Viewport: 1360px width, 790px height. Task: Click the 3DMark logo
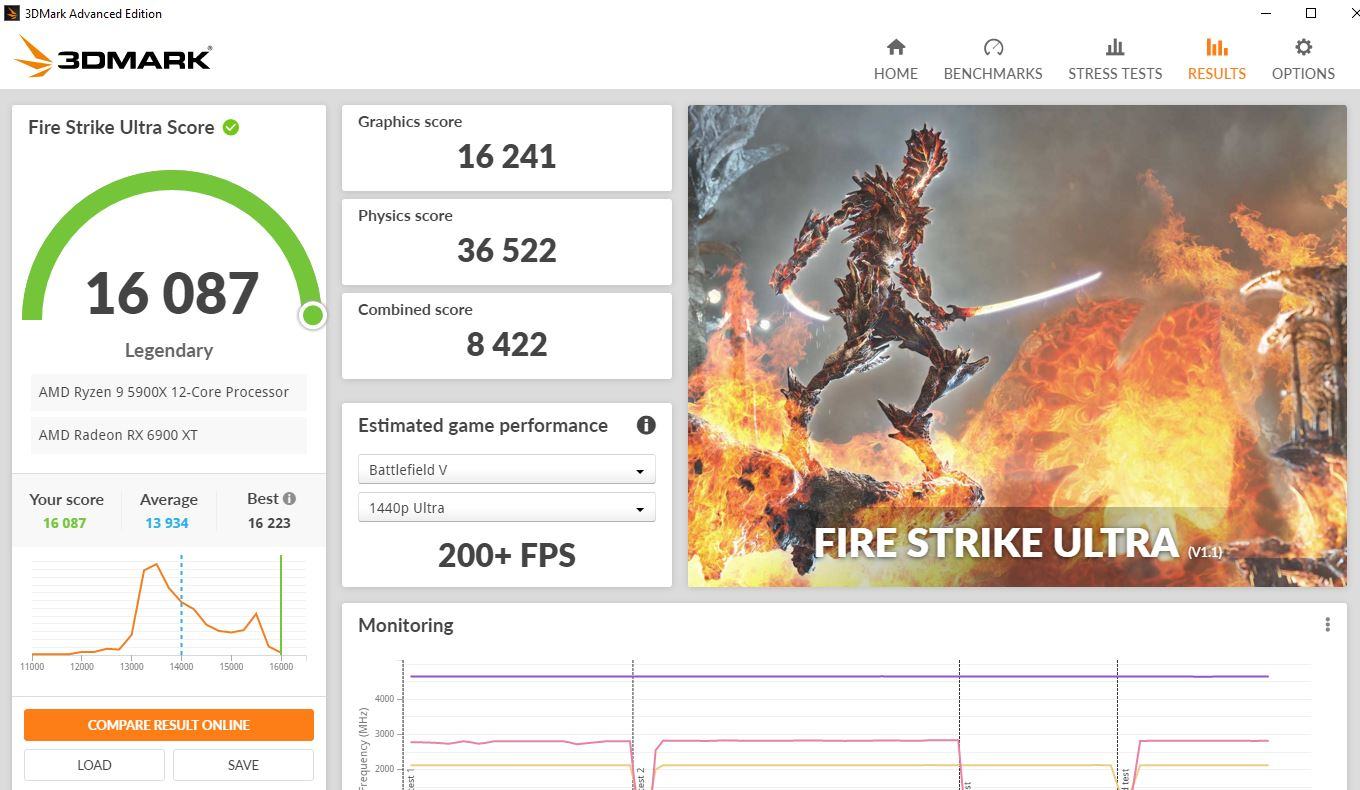[x=113, y=57]
